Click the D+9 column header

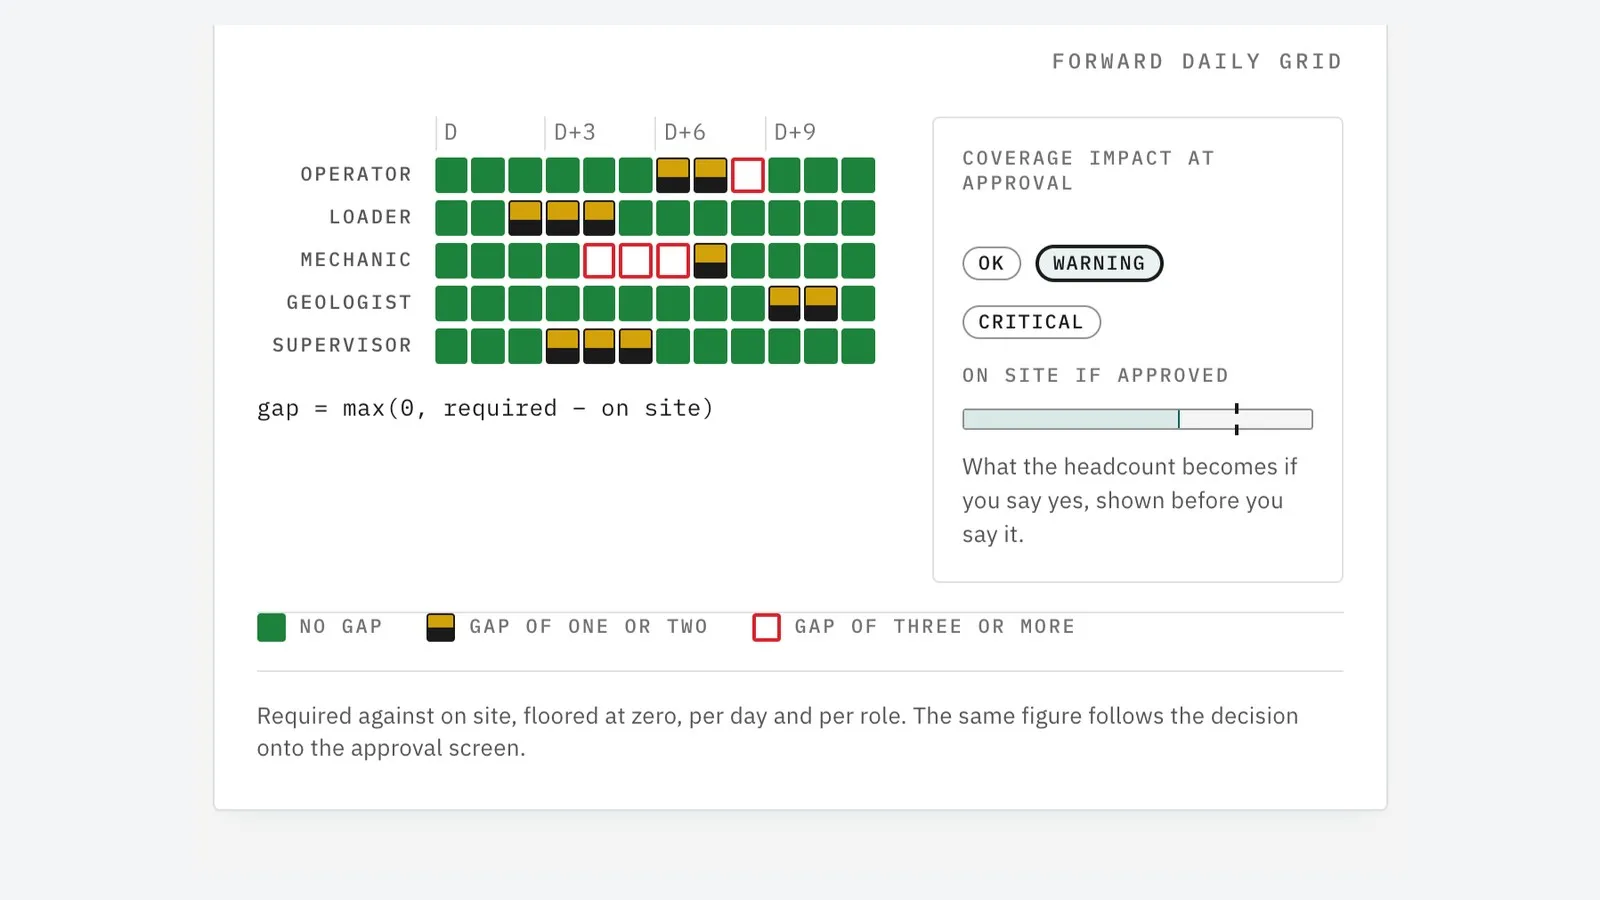click(795, 132)
